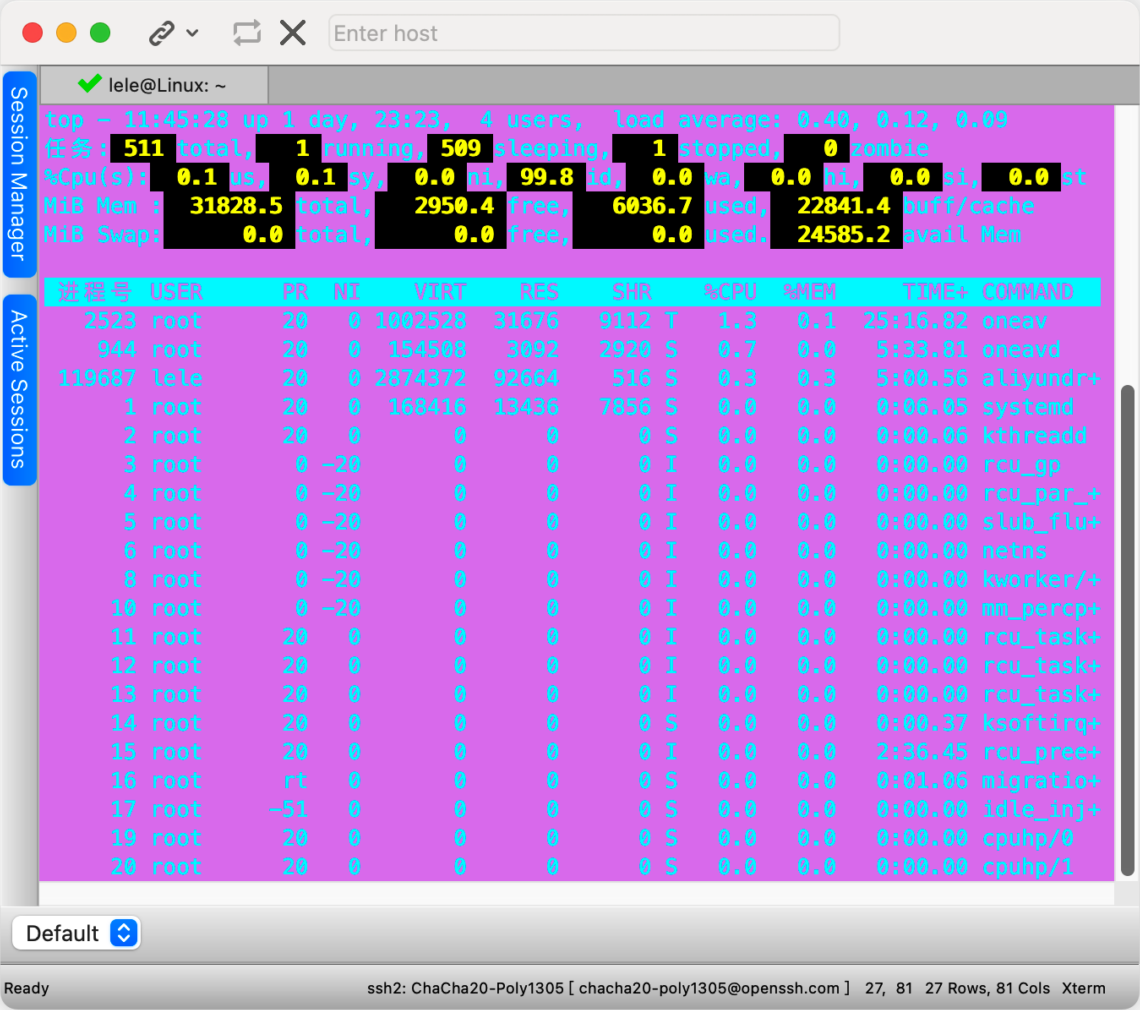1140x1010 pixels.
Task: Click the 22841.4 buff/cache value
Action: tap(843, 206)
